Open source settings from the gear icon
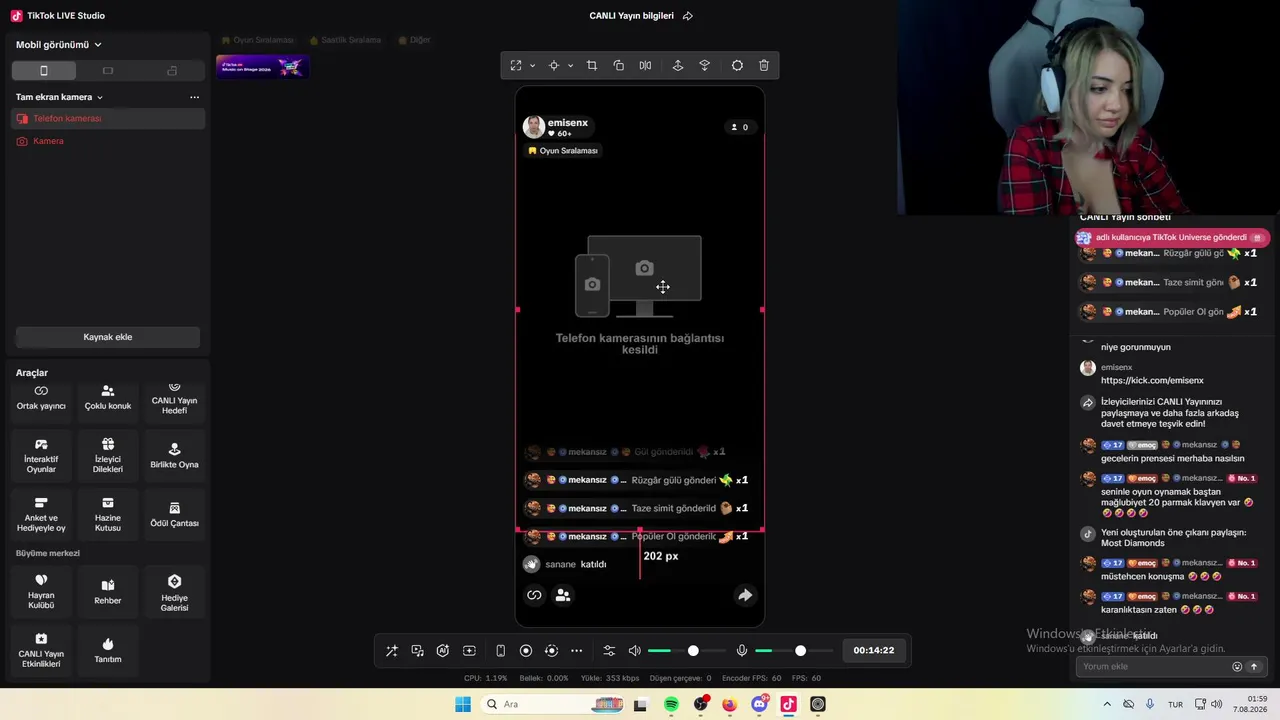This screenshot has width=1280, height=720. click(737, 66)
